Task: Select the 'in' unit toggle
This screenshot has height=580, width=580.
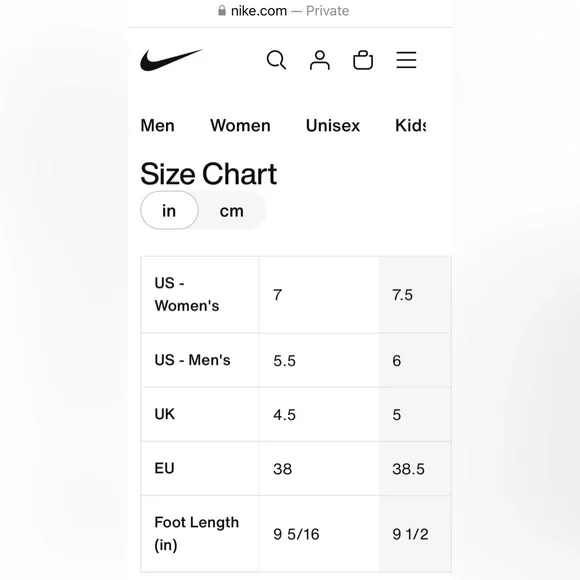Action: (x=169, y=210)
